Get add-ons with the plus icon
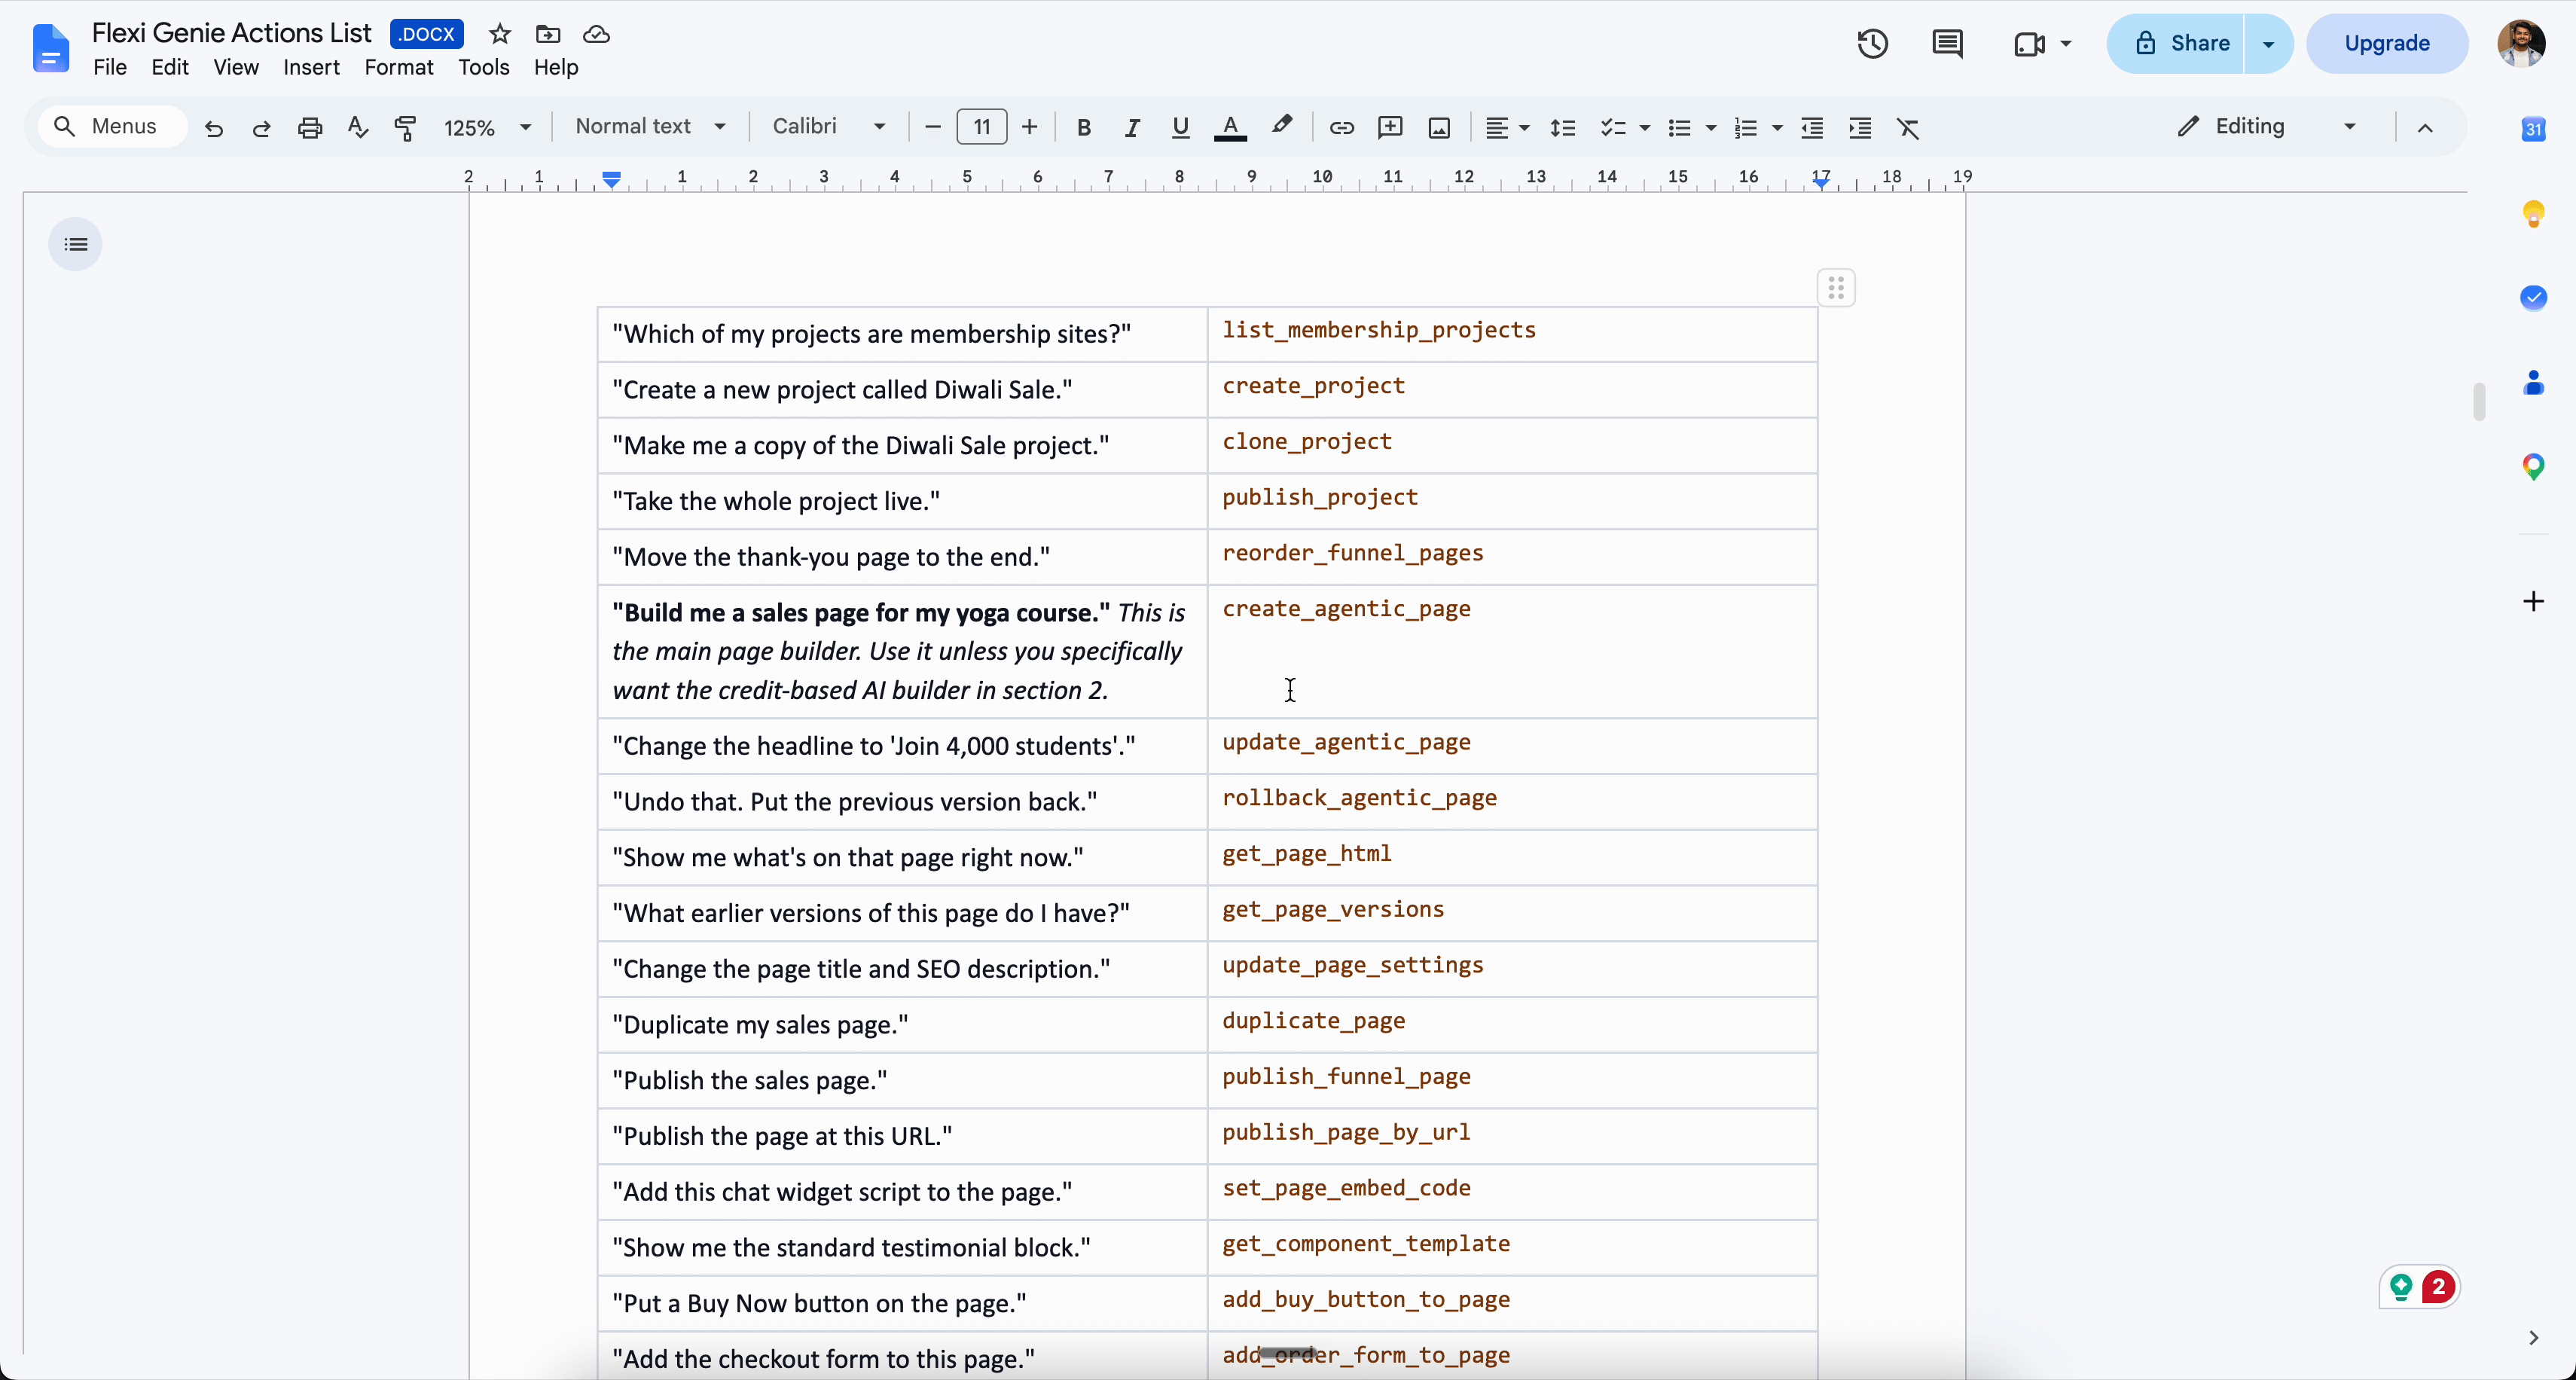The height and width of the screenshot is (1380, 2576). point(2533,601)
